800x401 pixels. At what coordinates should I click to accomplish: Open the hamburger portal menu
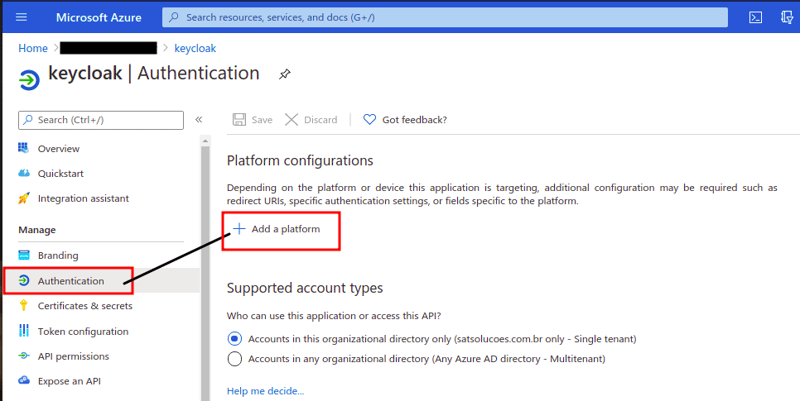(21, 17)
